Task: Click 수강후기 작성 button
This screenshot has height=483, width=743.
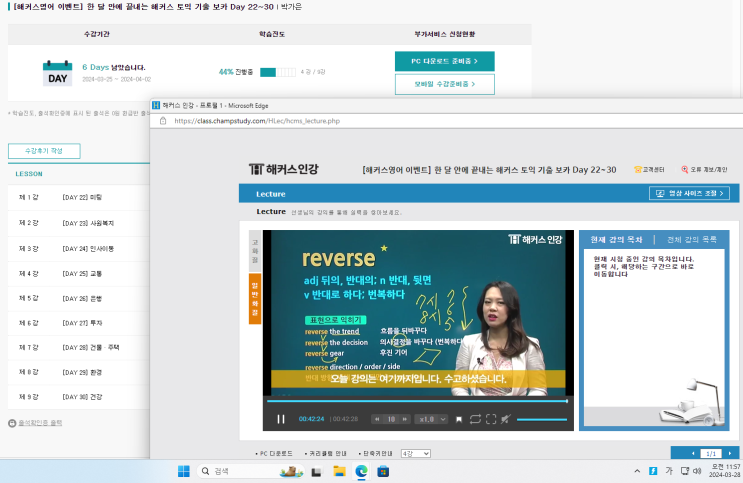Action: (x=44, y=151)
